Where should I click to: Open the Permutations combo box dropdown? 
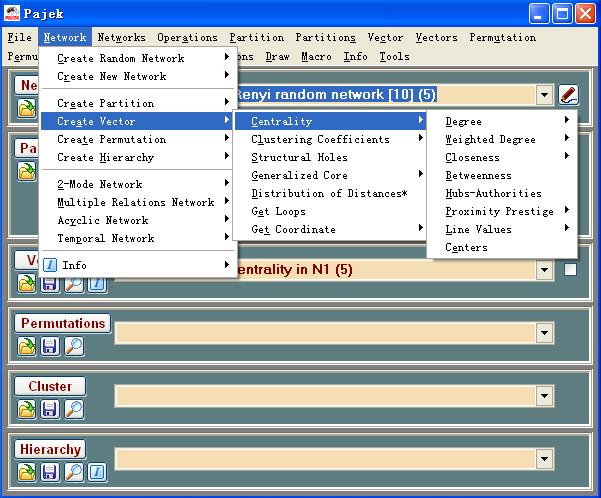(544, 332)
